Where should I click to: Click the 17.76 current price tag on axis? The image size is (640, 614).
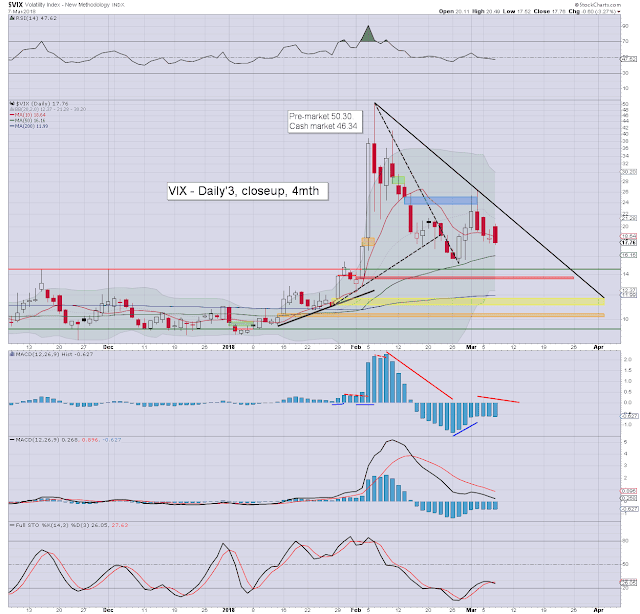click(628, 242)
